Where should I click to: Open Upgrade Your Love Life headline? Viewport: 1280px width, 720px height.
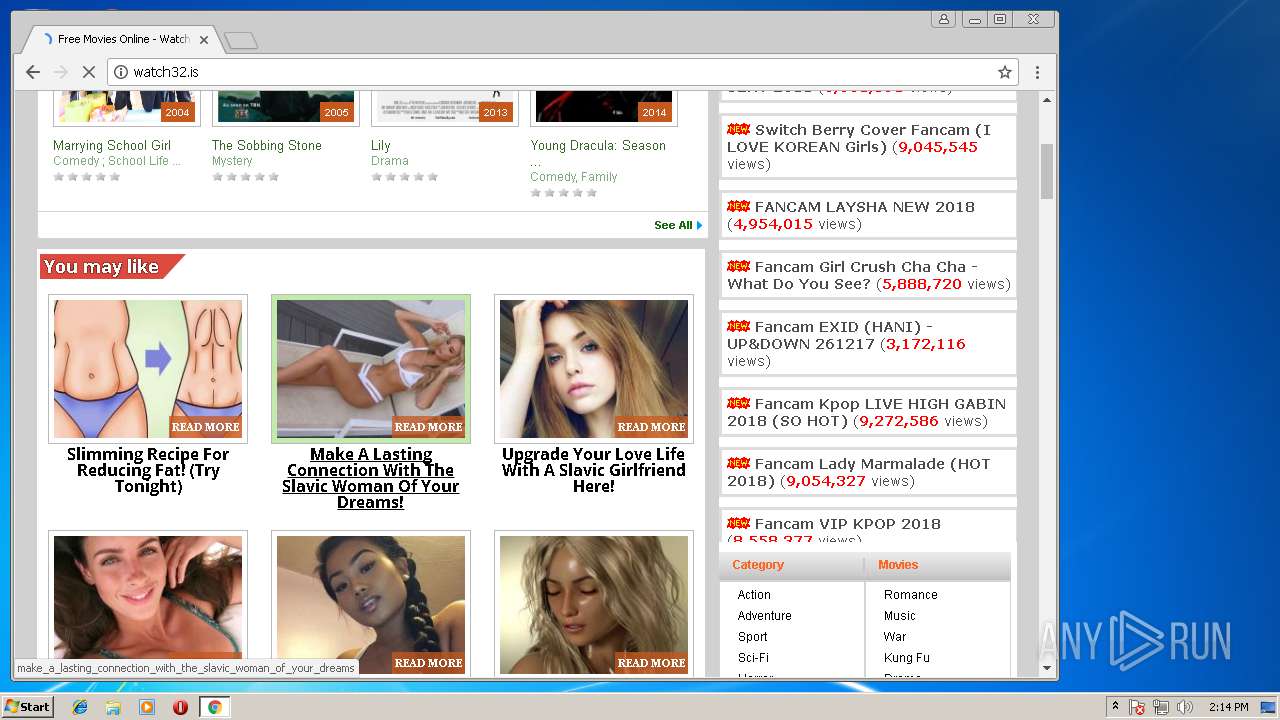click(594, 470)
